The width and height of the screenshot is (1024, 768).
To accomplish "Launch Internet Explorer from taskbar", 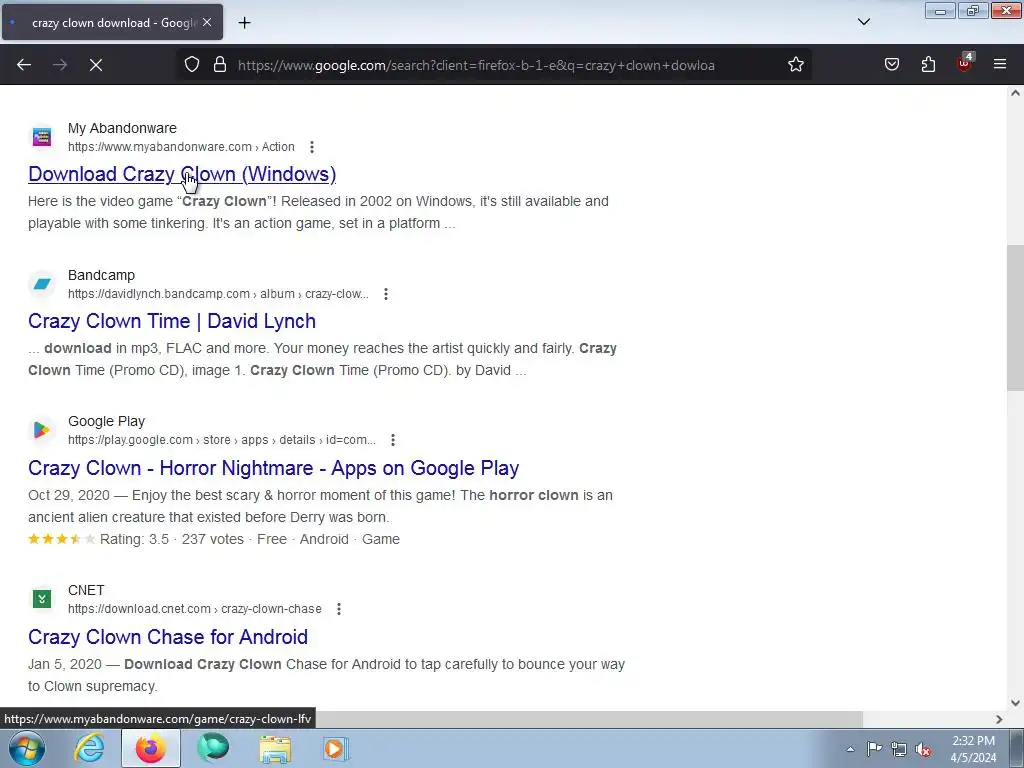I will 89,748.
